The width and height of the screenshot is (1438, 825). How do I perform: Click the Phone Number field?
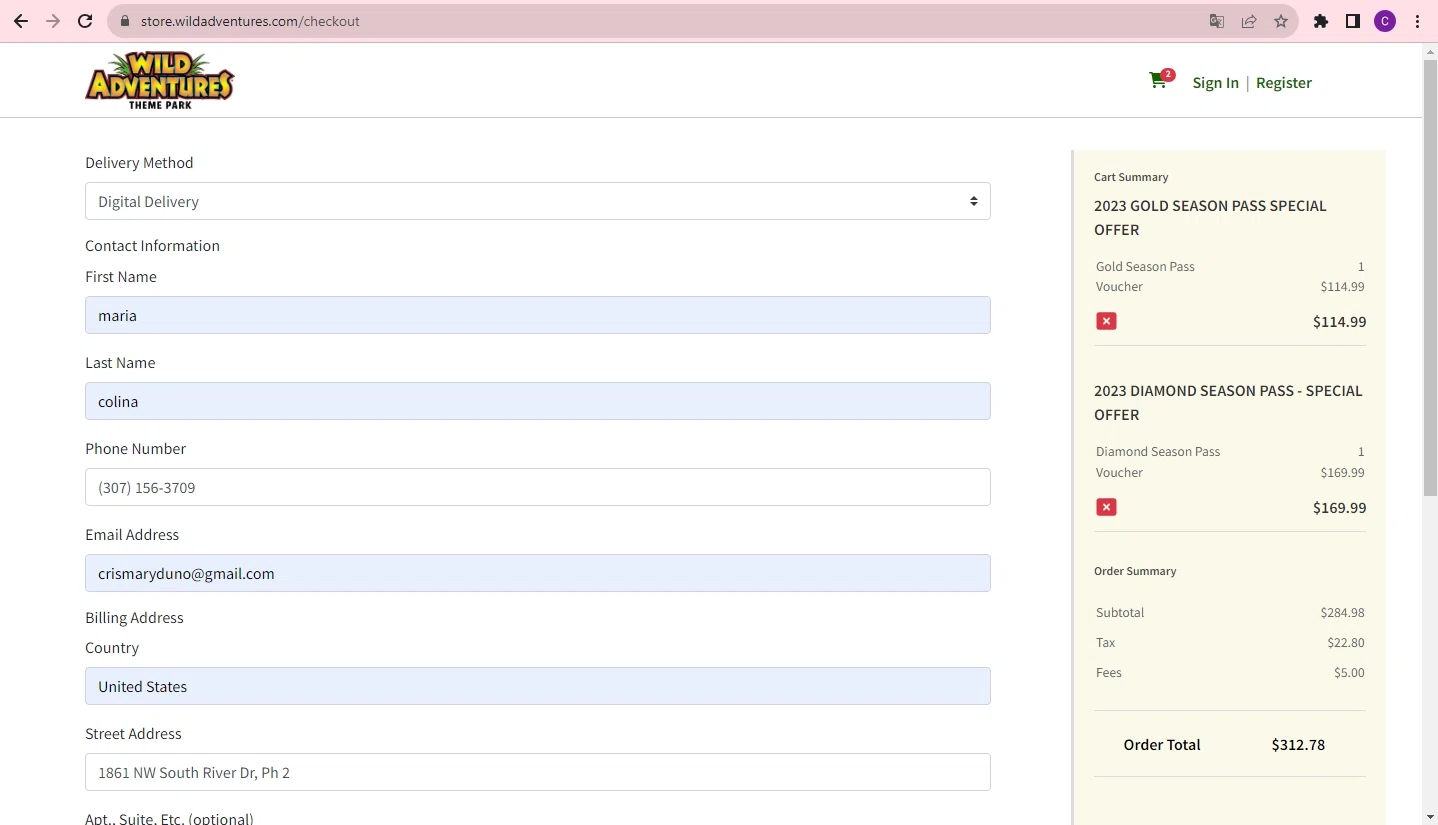click(538, 487)
